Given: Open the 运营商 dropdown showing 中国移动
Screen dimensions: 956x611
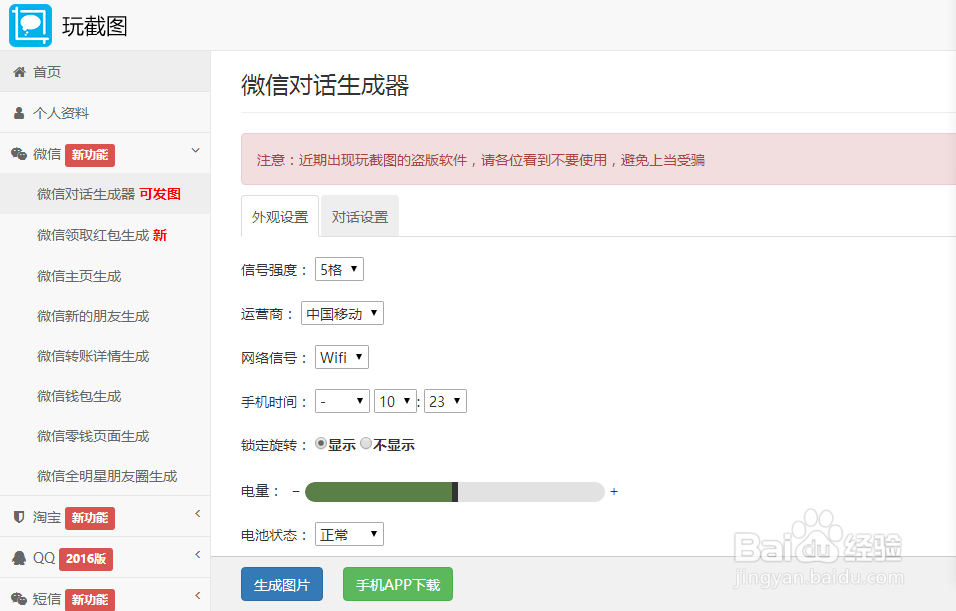Looking at the screenshot, I should coord(342,312).
